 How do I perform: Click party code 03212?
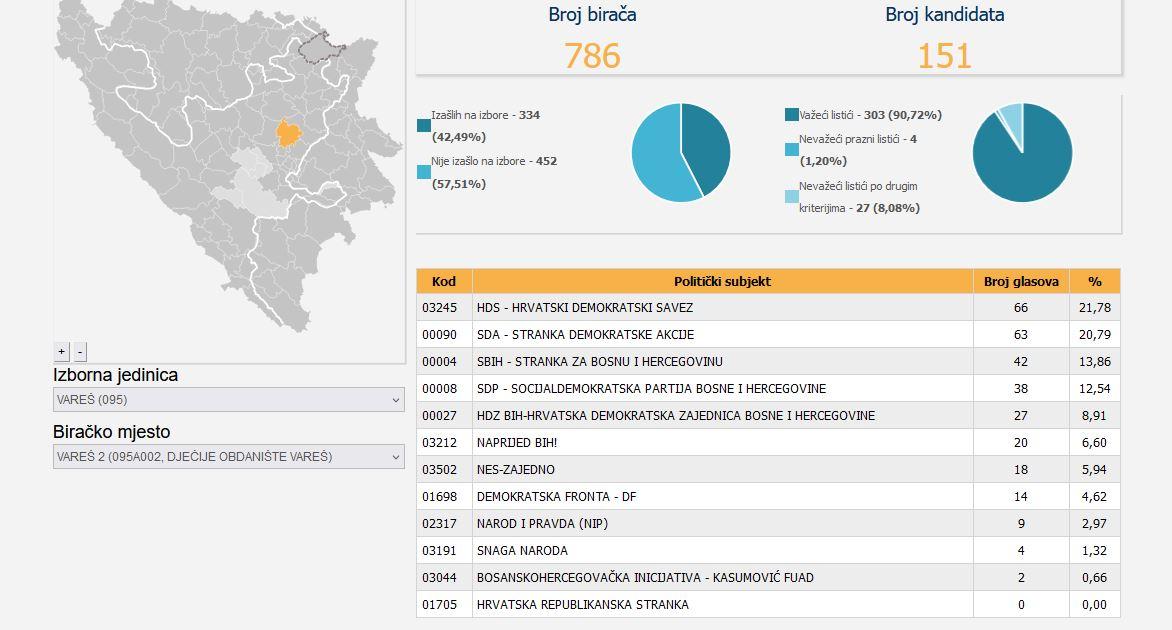point(440,442)
